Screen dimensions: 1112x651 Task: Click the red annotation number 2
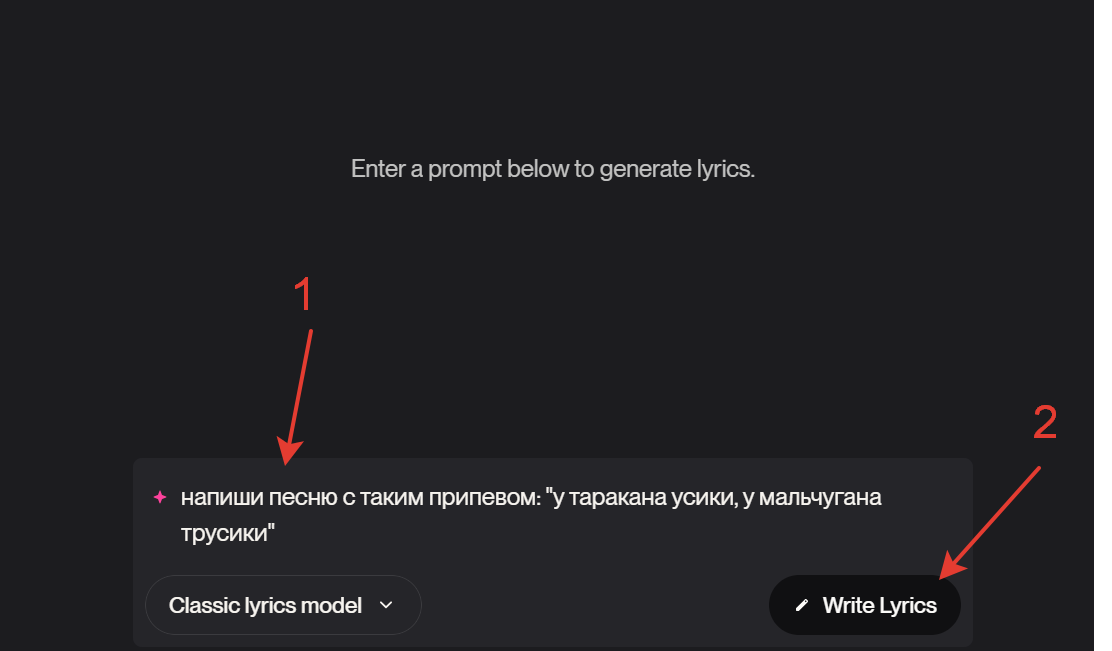(1045, 423)
